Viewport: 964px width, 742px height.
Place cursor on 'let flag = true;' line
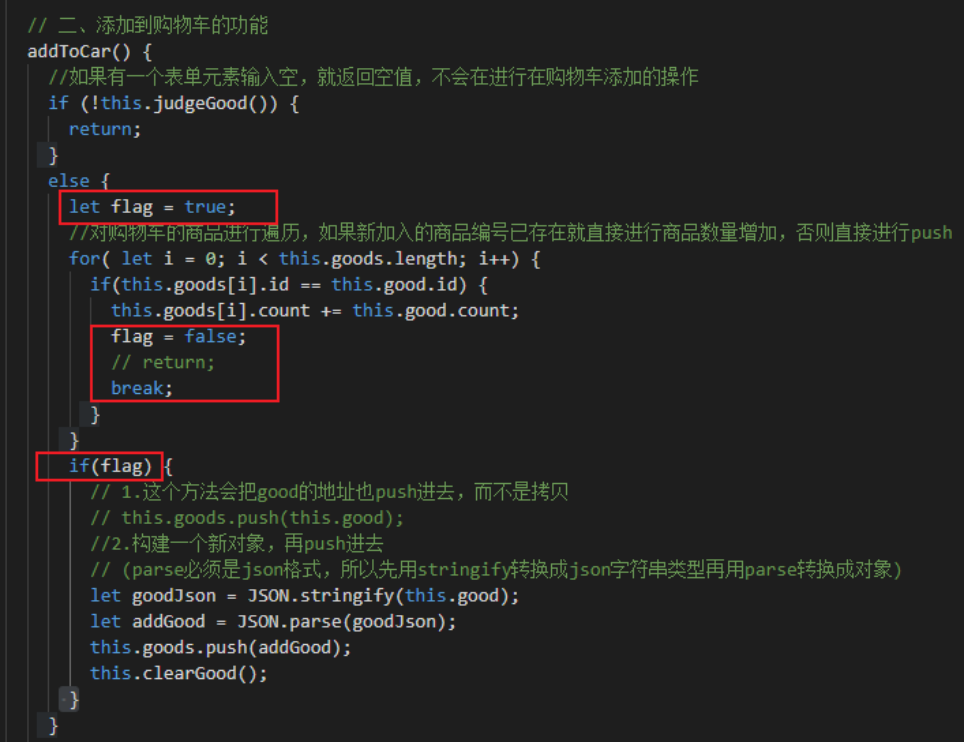coord(152,207)
